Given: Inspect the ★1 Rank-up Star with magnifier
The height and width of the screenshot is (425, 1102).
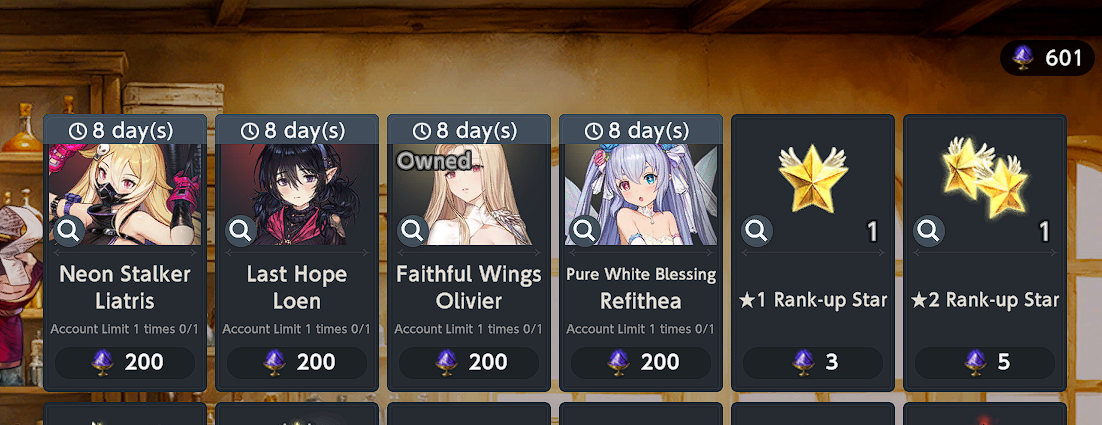Looking at the screenshot, I should pos(757,230).
